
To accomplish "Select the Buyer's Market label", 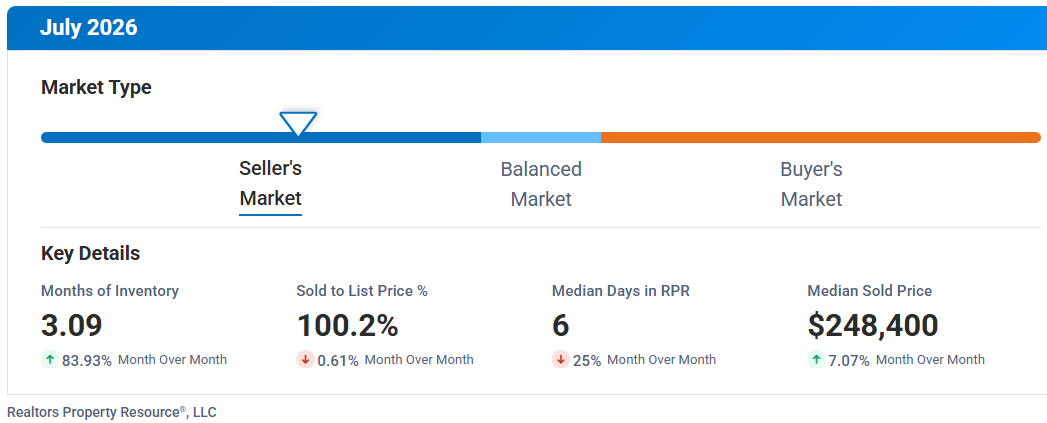I will (811, 184).
